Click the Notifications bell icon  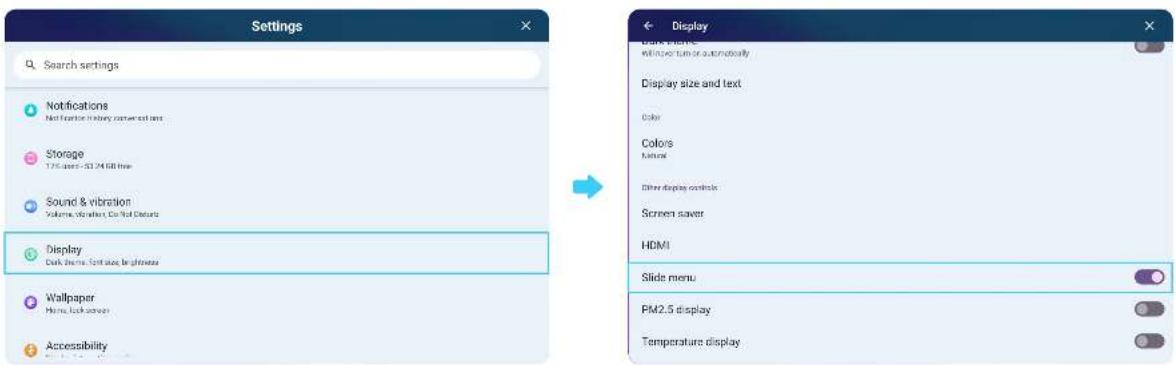click(x=31, y=111)
